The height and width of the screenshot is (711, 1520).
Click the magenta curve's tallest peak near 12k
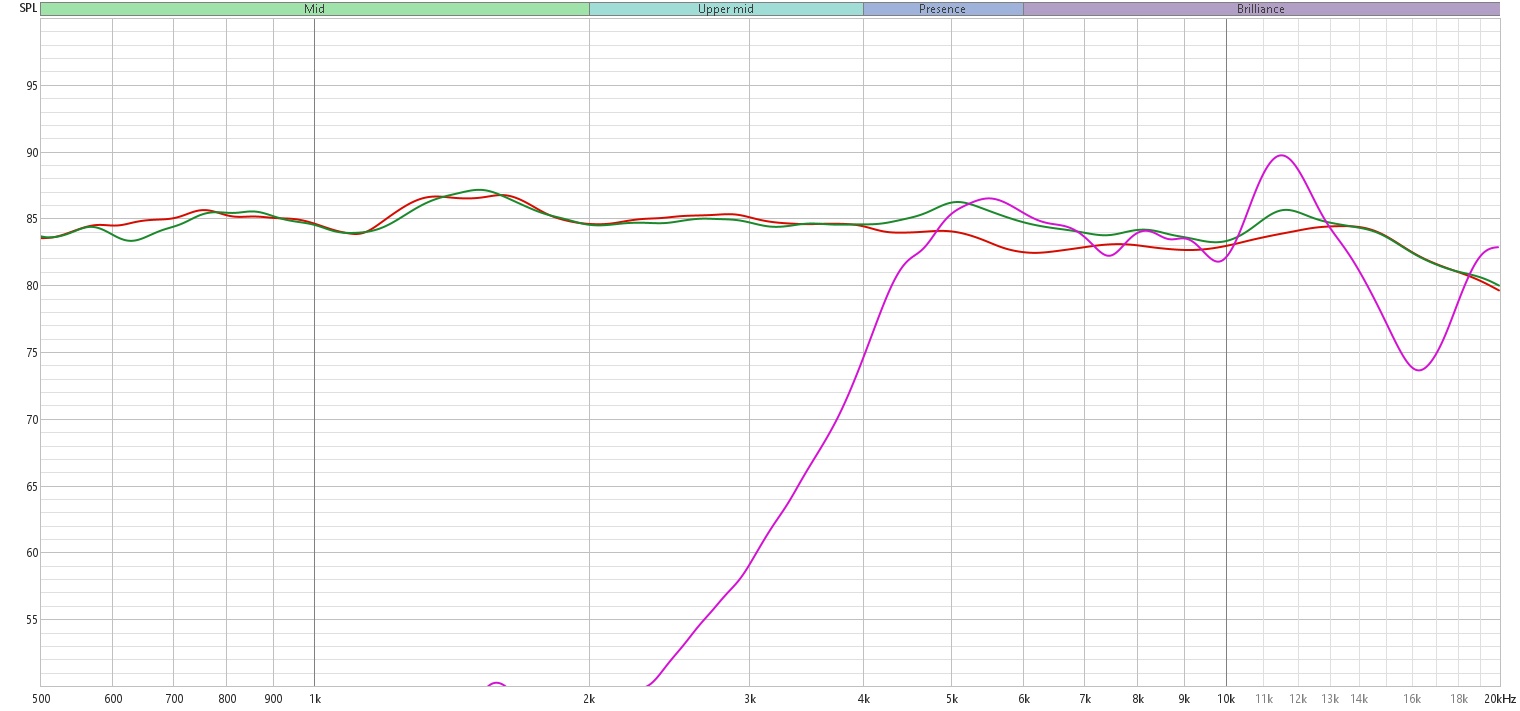tap(1280, 155)
